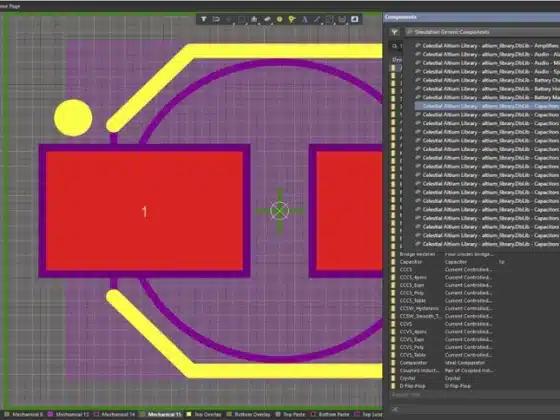Select the Place Region polygon tool
The width and height of the screenshot is (560, 420).
(330, 19)
